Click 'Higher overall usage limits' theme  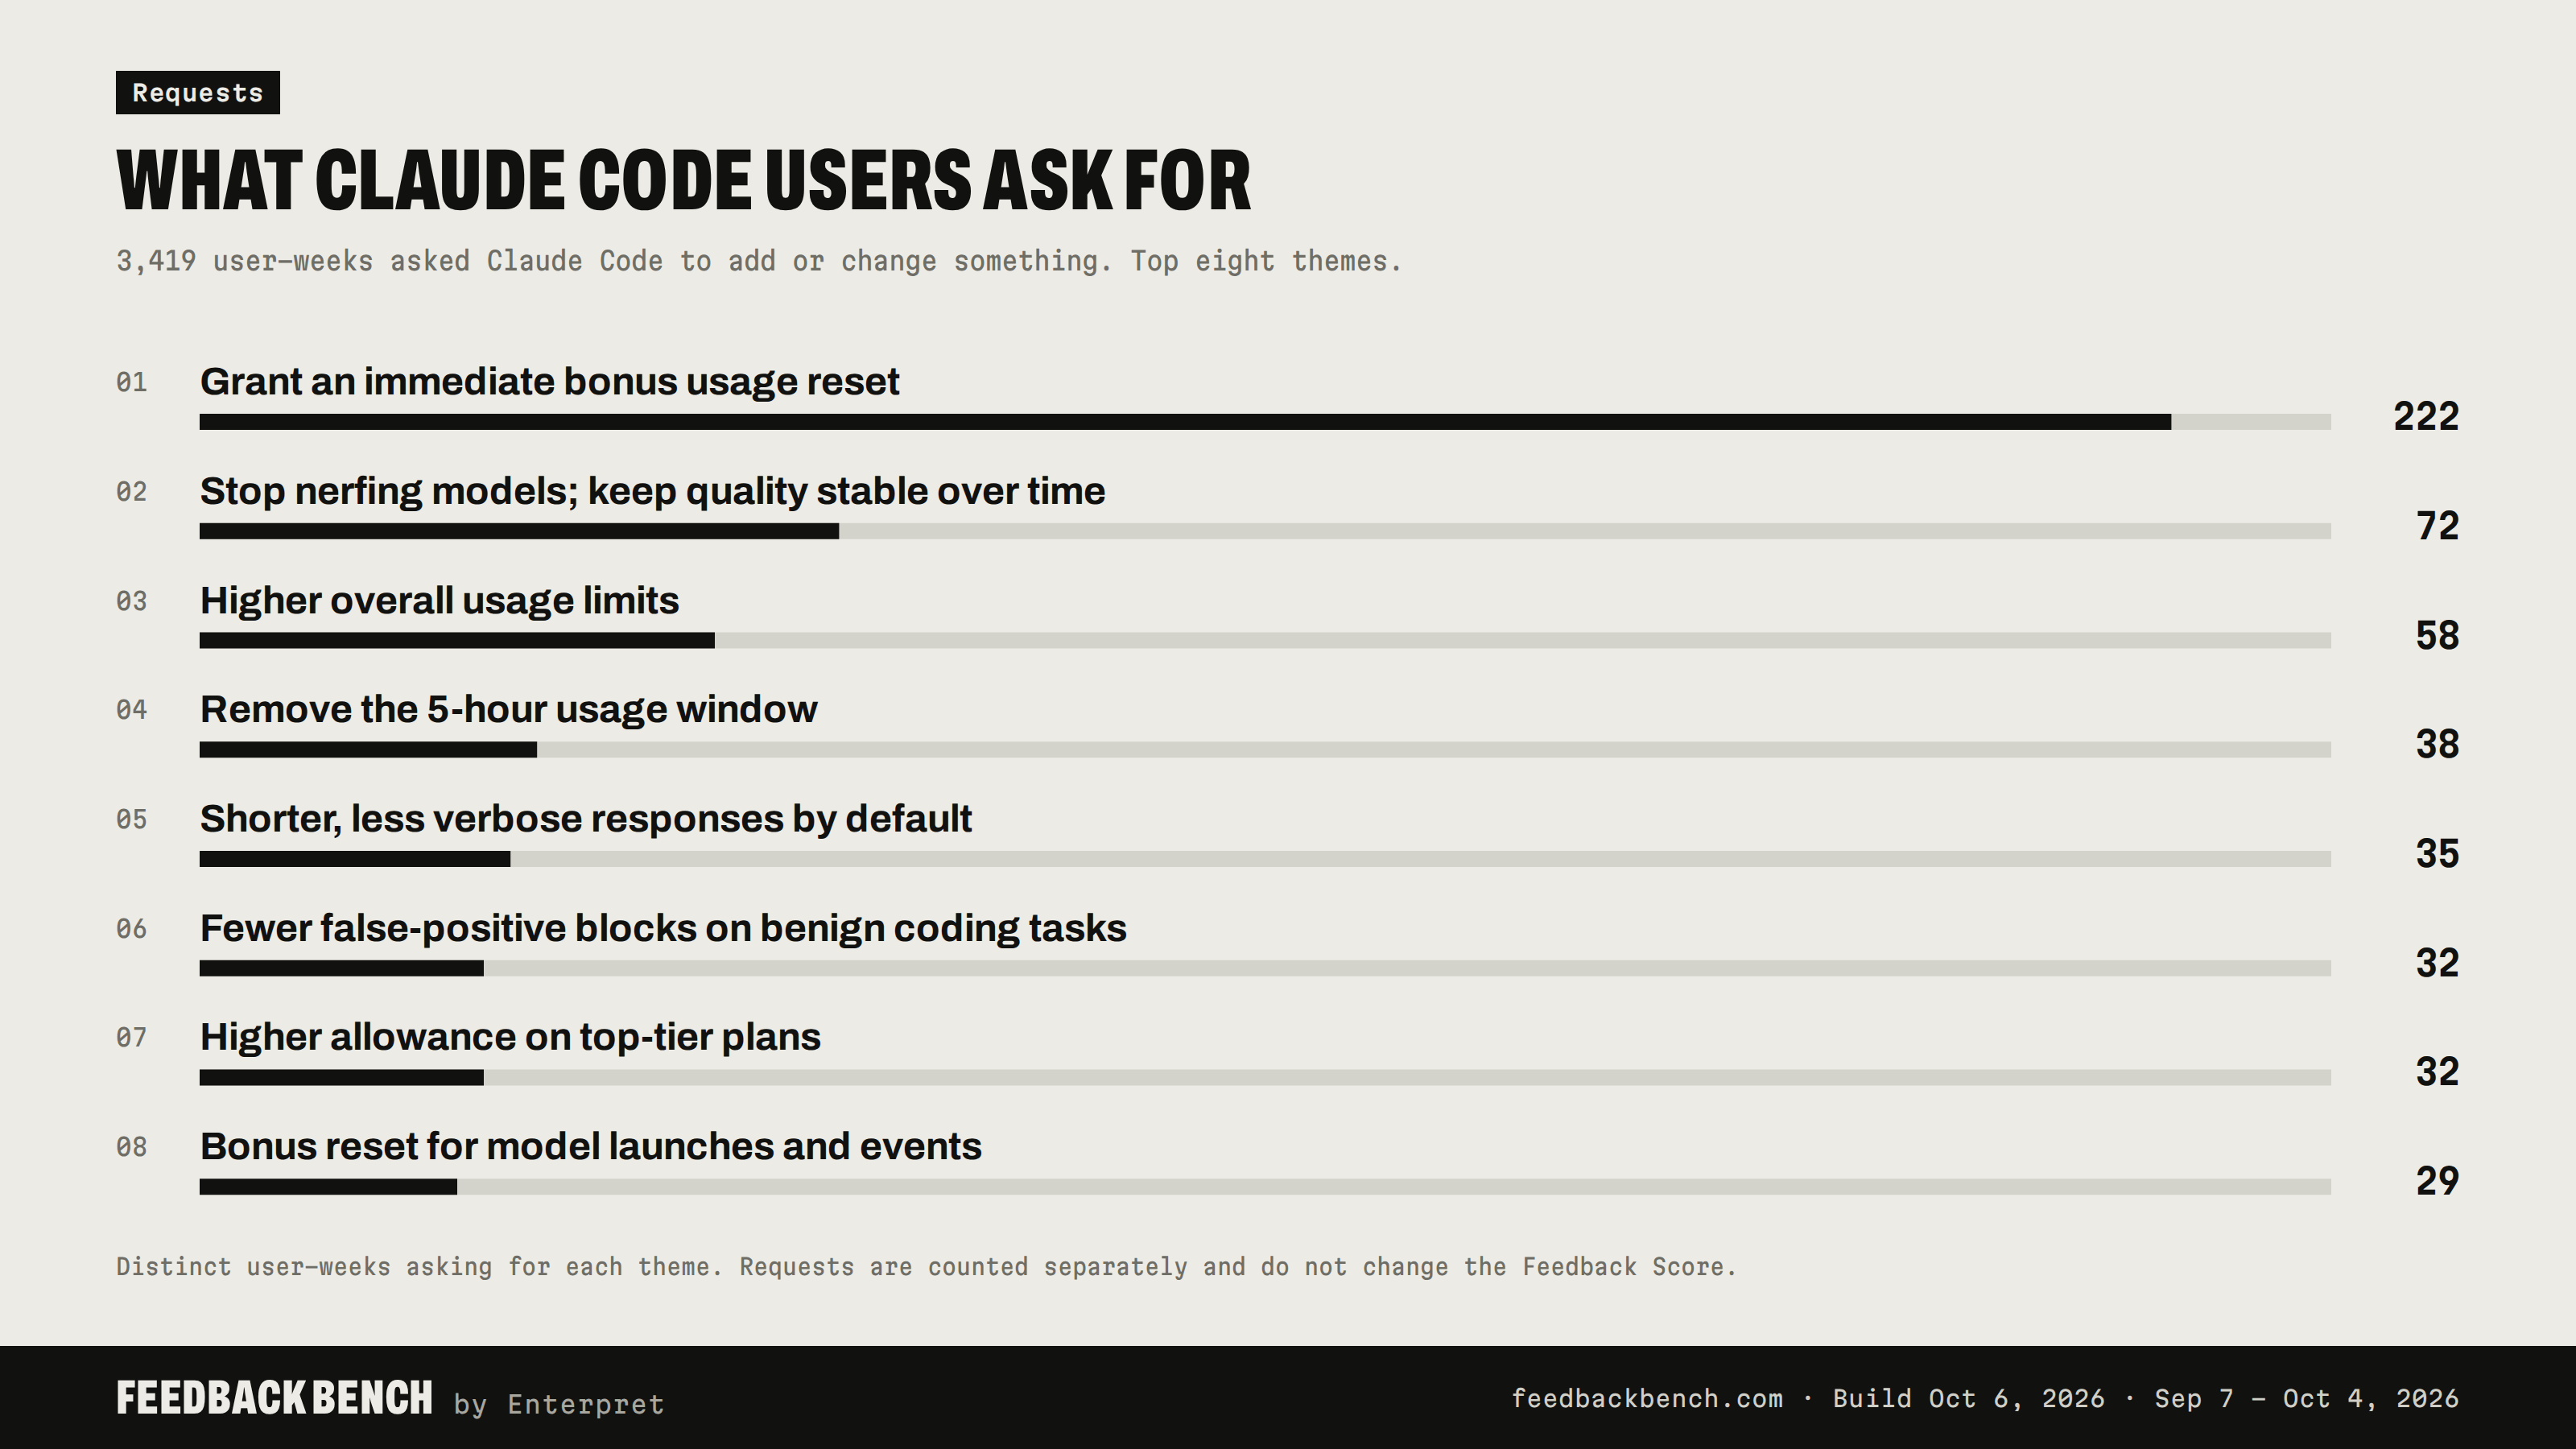pyautogui.click(x=439, y=600)
